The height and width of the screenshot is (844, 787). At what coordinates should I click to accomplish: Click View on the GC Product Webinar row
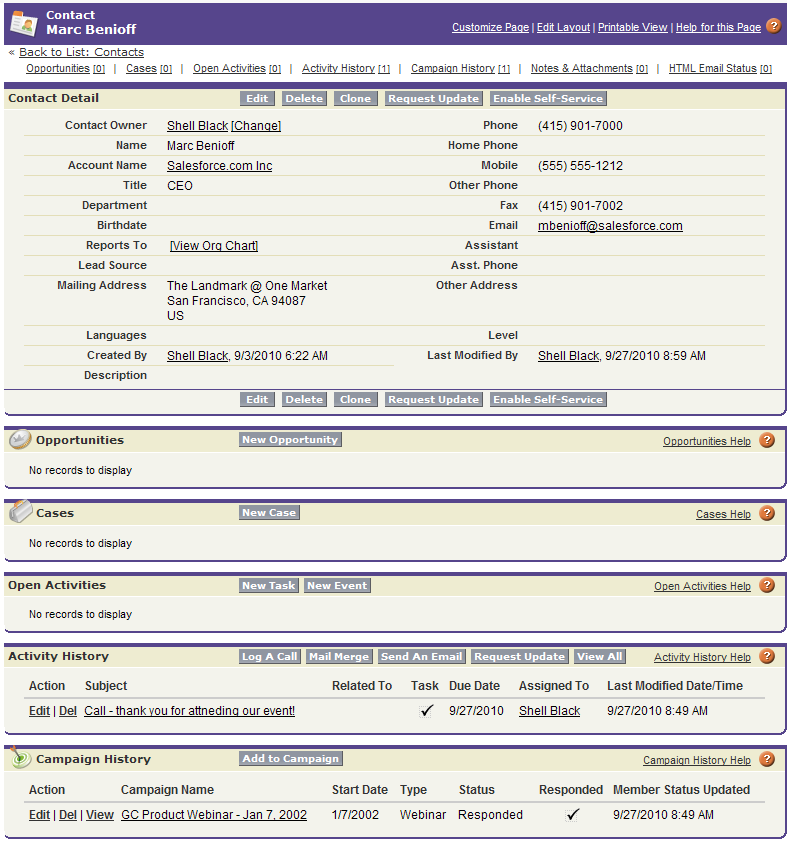click(100, 814)
